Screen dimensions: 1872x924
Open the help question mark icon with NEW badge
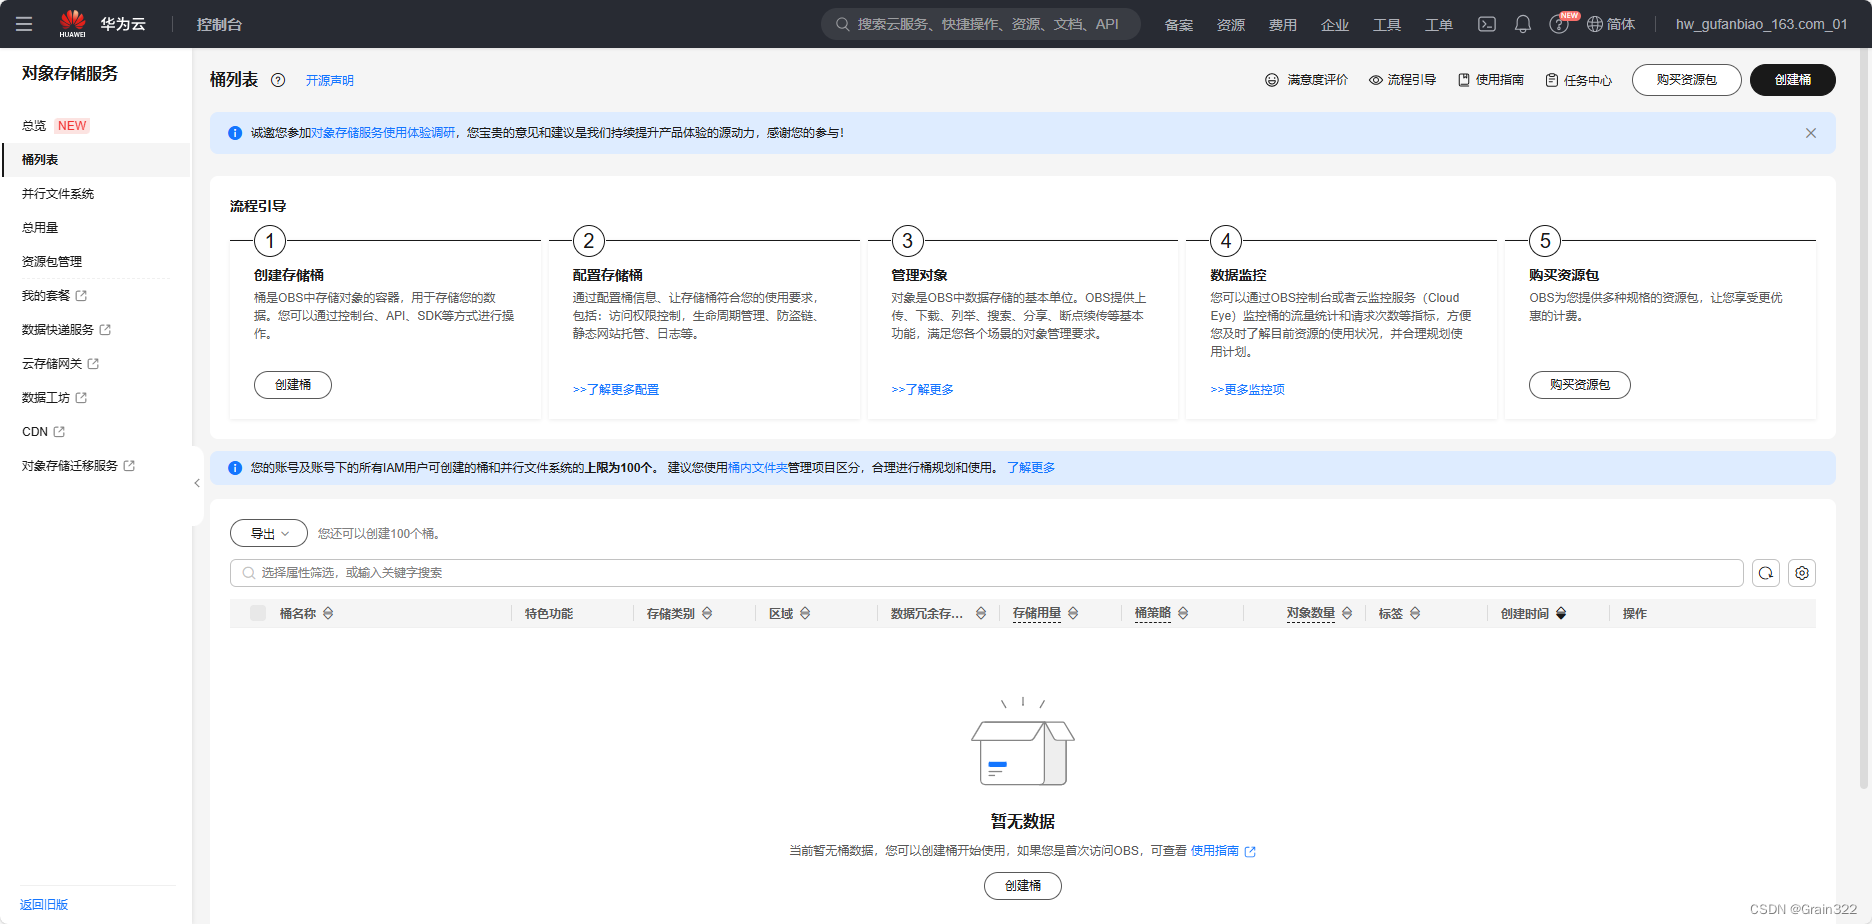click(1560, 24)
